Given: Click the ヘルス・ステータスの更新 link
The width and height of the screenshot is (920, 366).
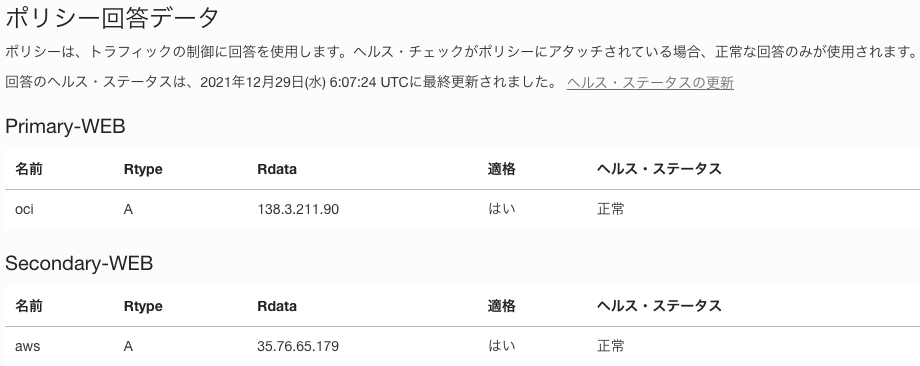Looking at the screenshot, I should coord(650,83).
